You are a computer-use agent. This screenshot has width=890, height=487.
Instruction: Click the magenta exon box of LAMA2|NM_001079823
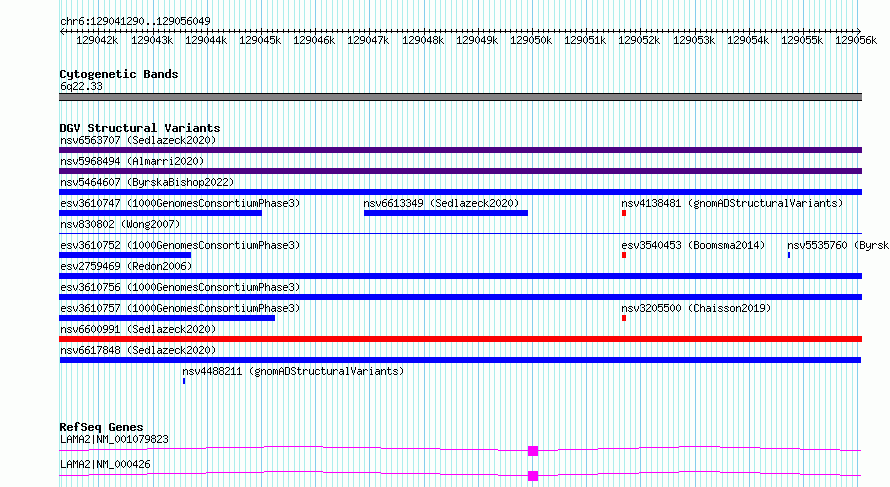point(532,451)
